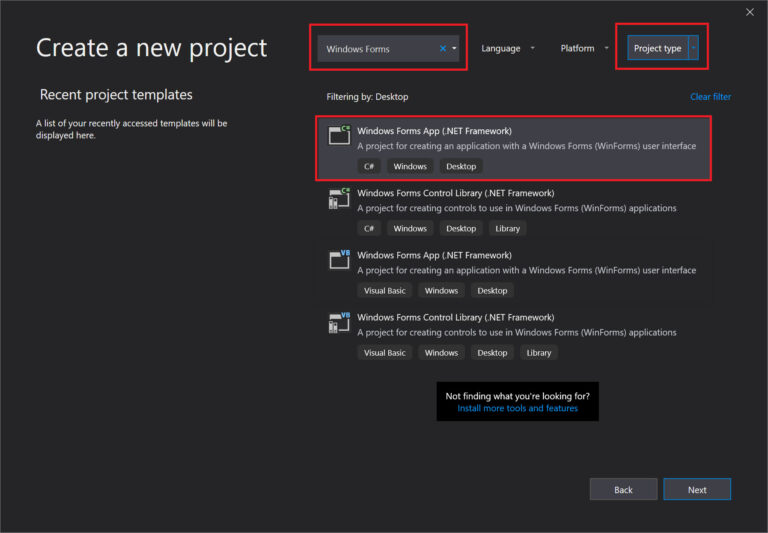Clear the search box with the X icon
Image resolution: width=768 pixels, height=533 pixels.
[443, 48]
